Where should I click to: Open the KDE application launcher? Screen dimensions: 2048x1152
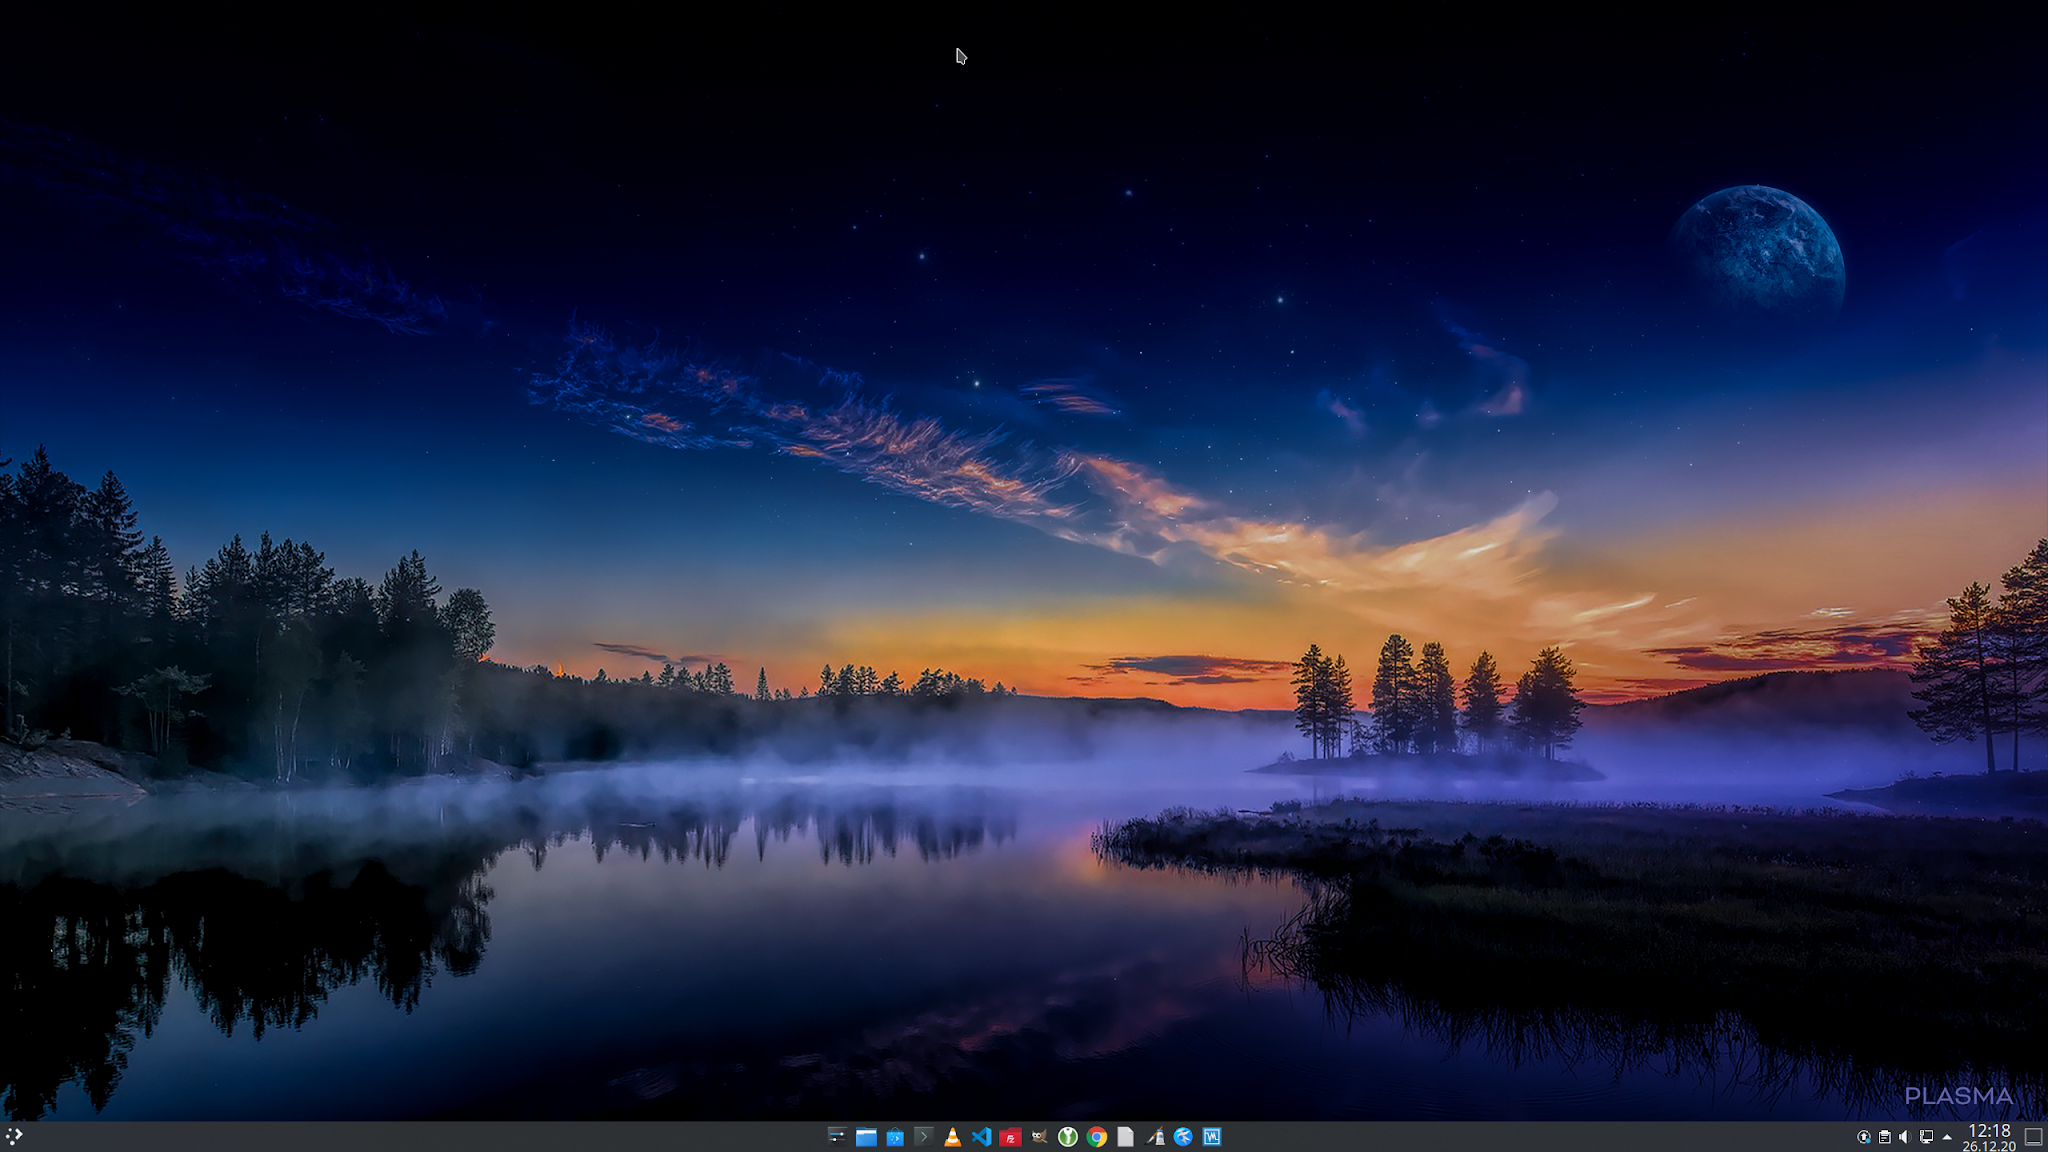(14, 1136)
